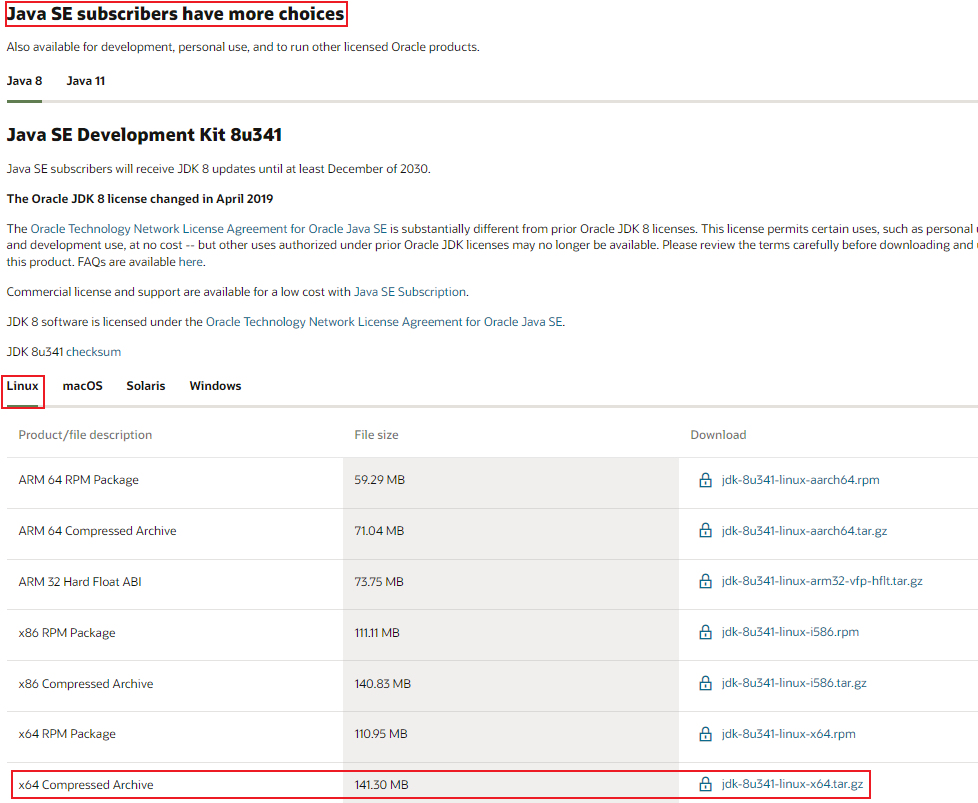Viewport: 978px width, 803px height.
Task: Click the 'Also available for development' sentence
Action: (x=243, y=47)
